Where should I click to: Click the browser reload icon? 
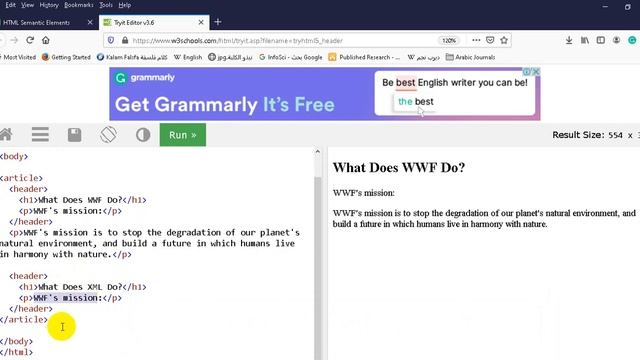[30, 40]
